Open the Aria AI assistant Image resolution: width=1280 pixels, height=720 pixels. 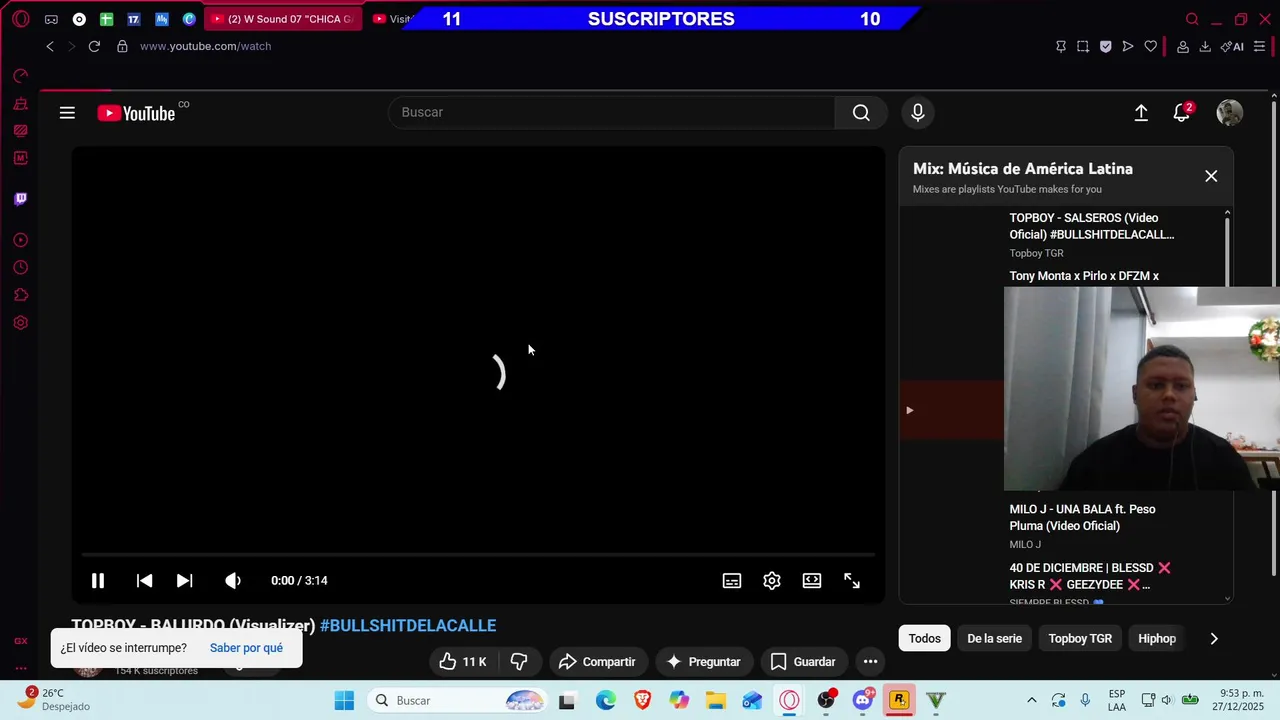1232,46
